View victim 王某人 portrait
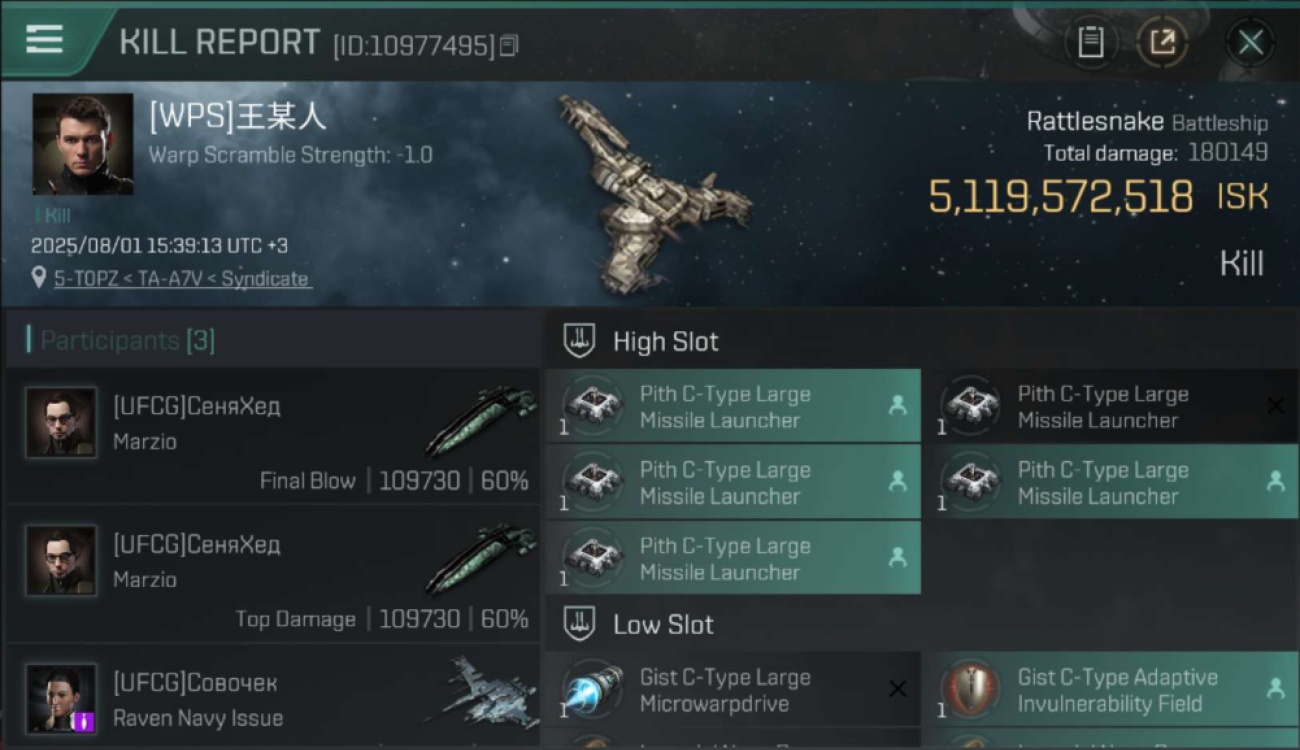This screenshot has height=750, width=1300. [83, 144]
